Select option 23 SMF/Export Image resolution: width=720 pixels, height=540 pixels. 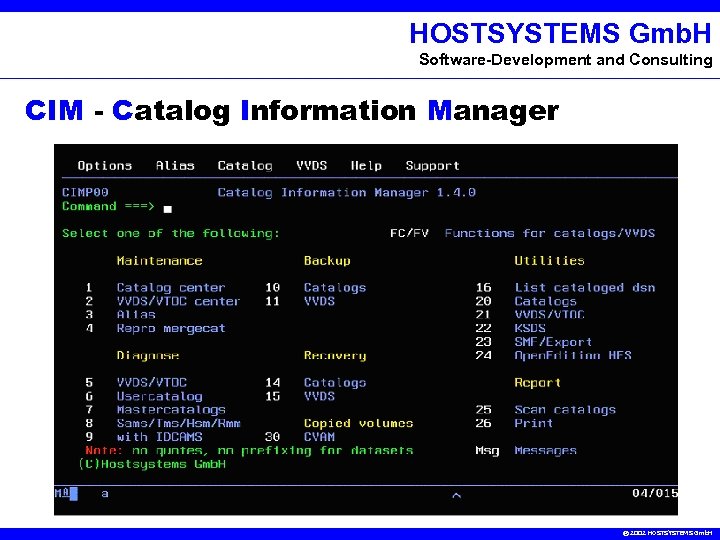(x=534, y=342)
